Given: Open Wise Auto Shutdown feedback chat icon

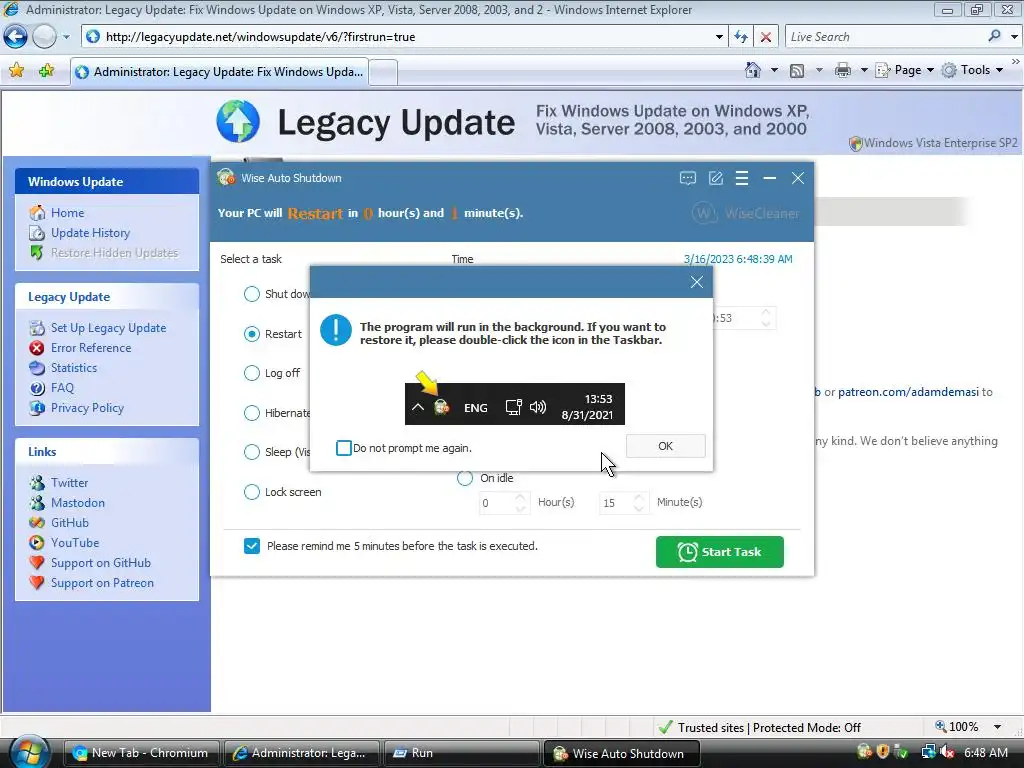Looking at the screenshot, I should [688, 178].
